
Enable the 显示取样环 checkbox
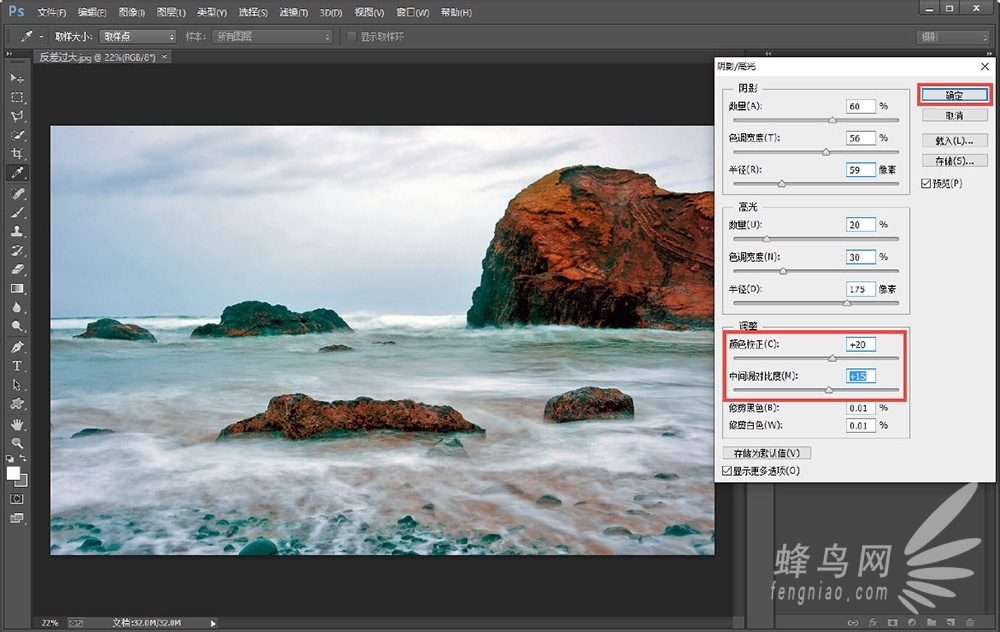351,37
